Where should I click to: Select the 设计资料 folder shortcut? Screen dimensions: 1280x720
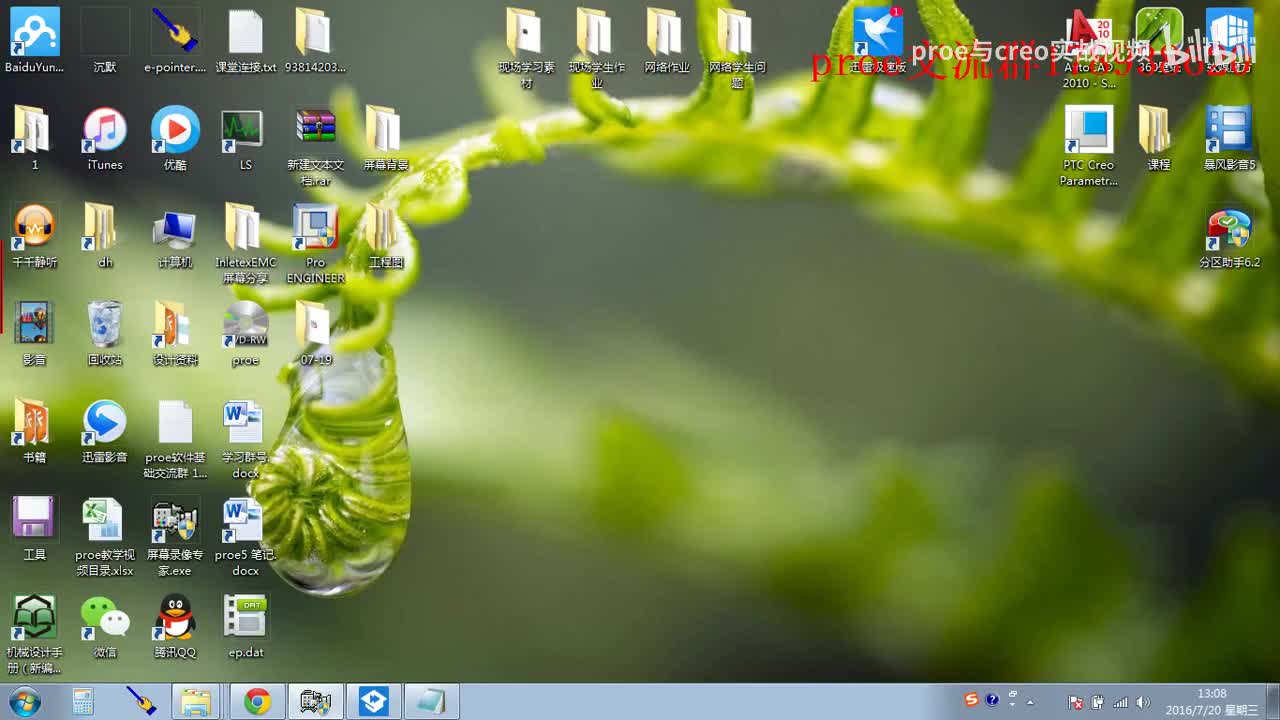click(175, 333)
